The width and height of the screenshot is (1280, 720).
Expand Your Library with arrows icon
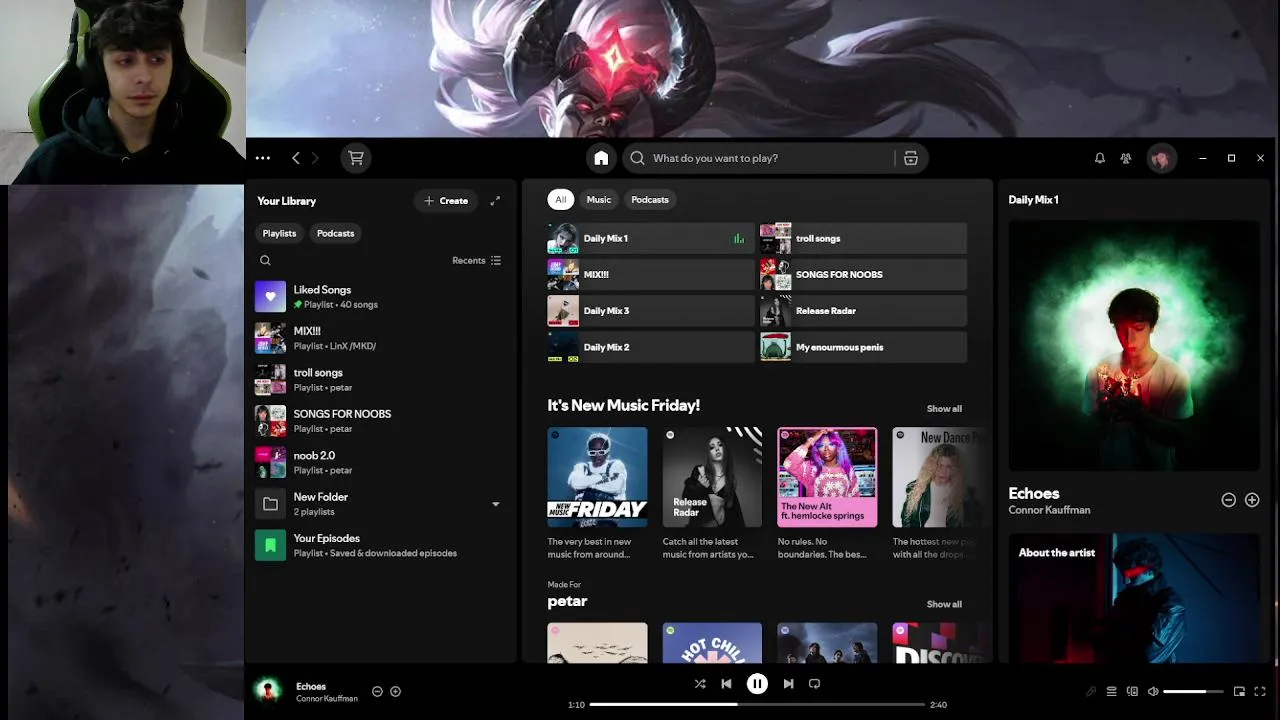(x=495, y=201)
